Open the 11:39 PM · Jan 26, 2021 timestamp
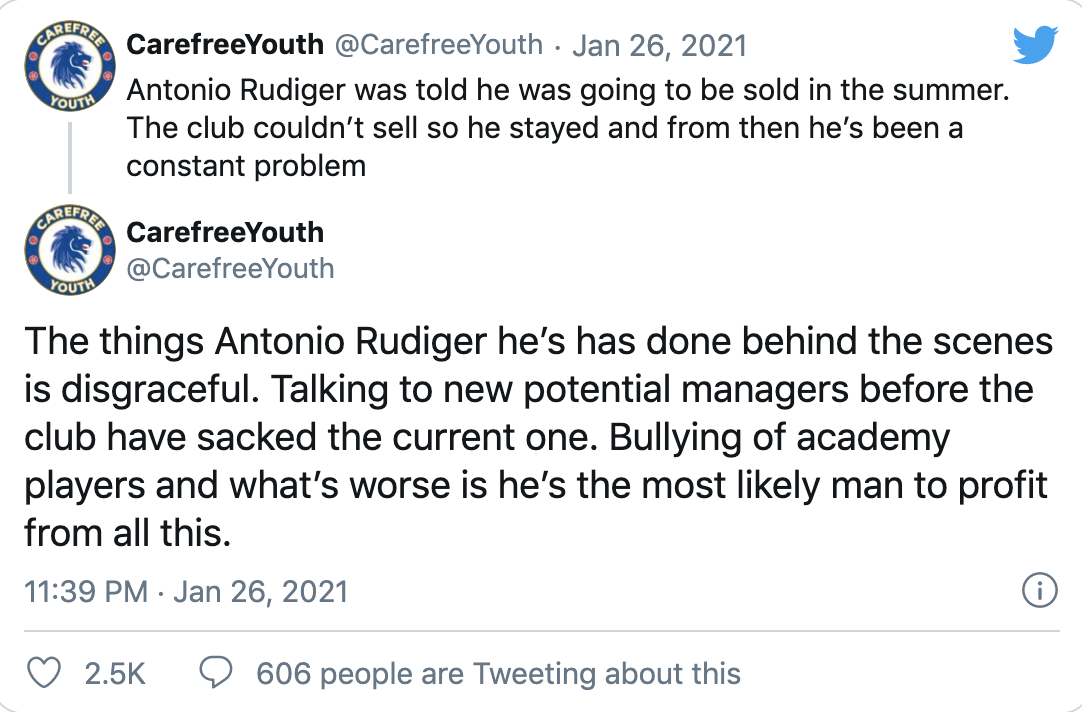Viewport: 1082px width, 712px height. coord(186,591)
